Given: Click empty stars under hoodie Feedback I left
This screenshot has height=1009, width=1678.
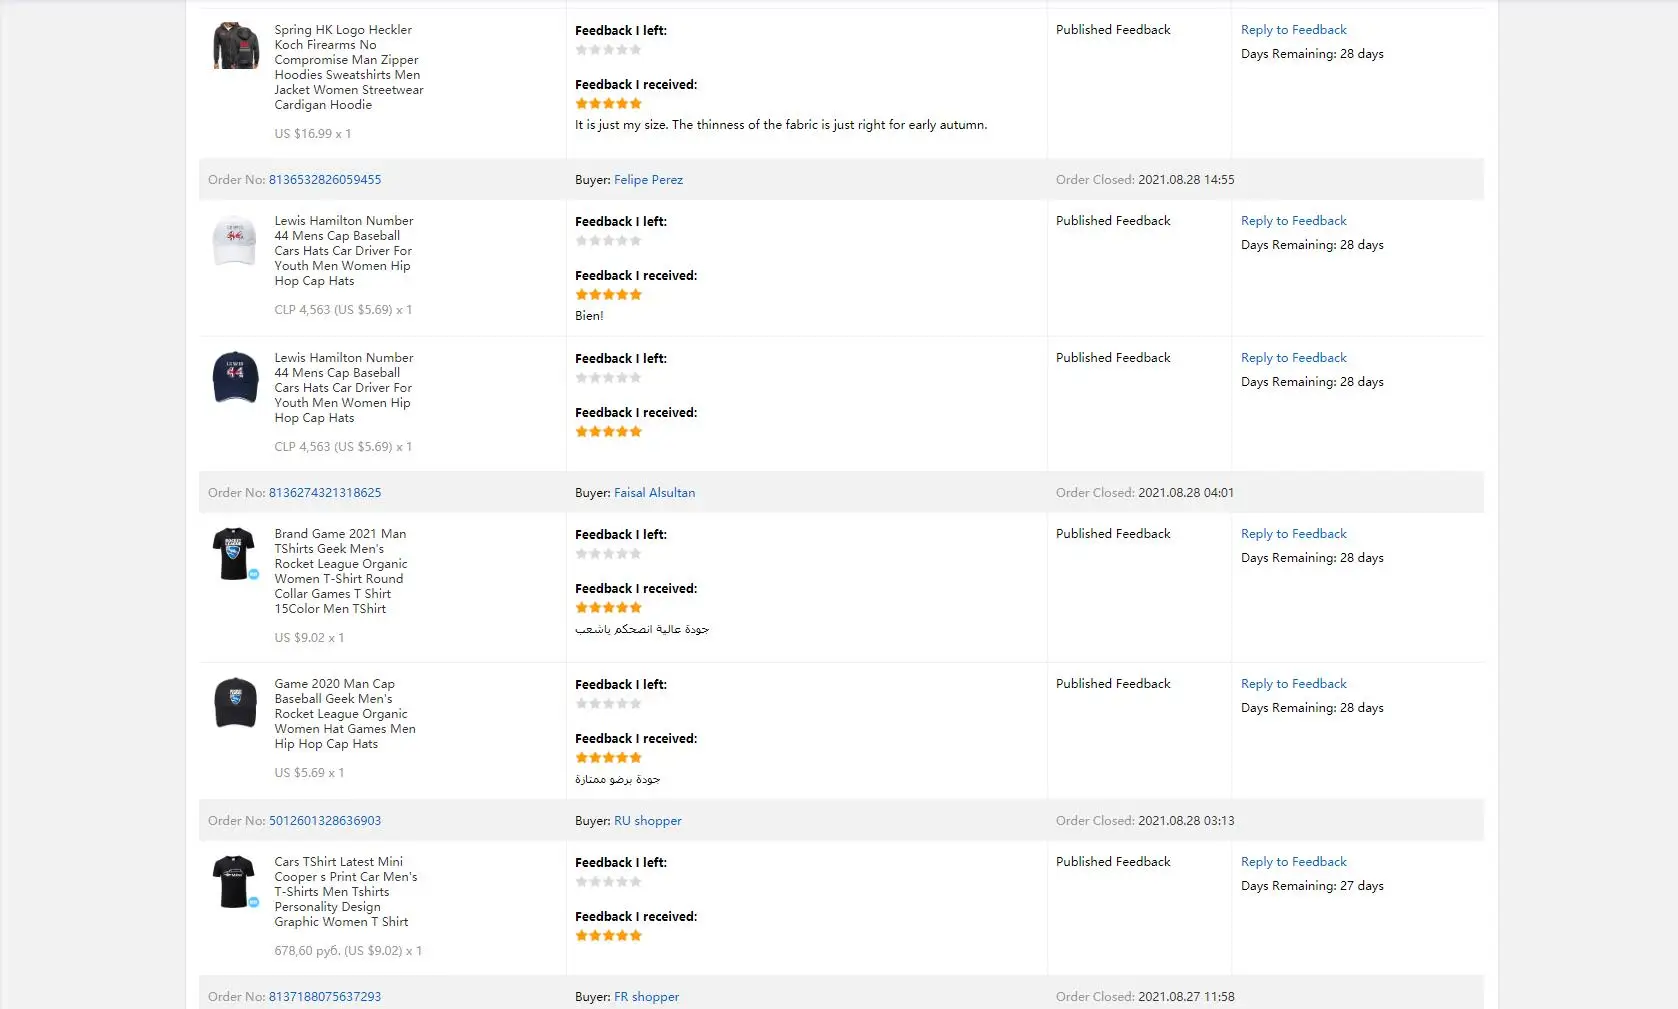Looking at the screenshot, I should (608, 50).
